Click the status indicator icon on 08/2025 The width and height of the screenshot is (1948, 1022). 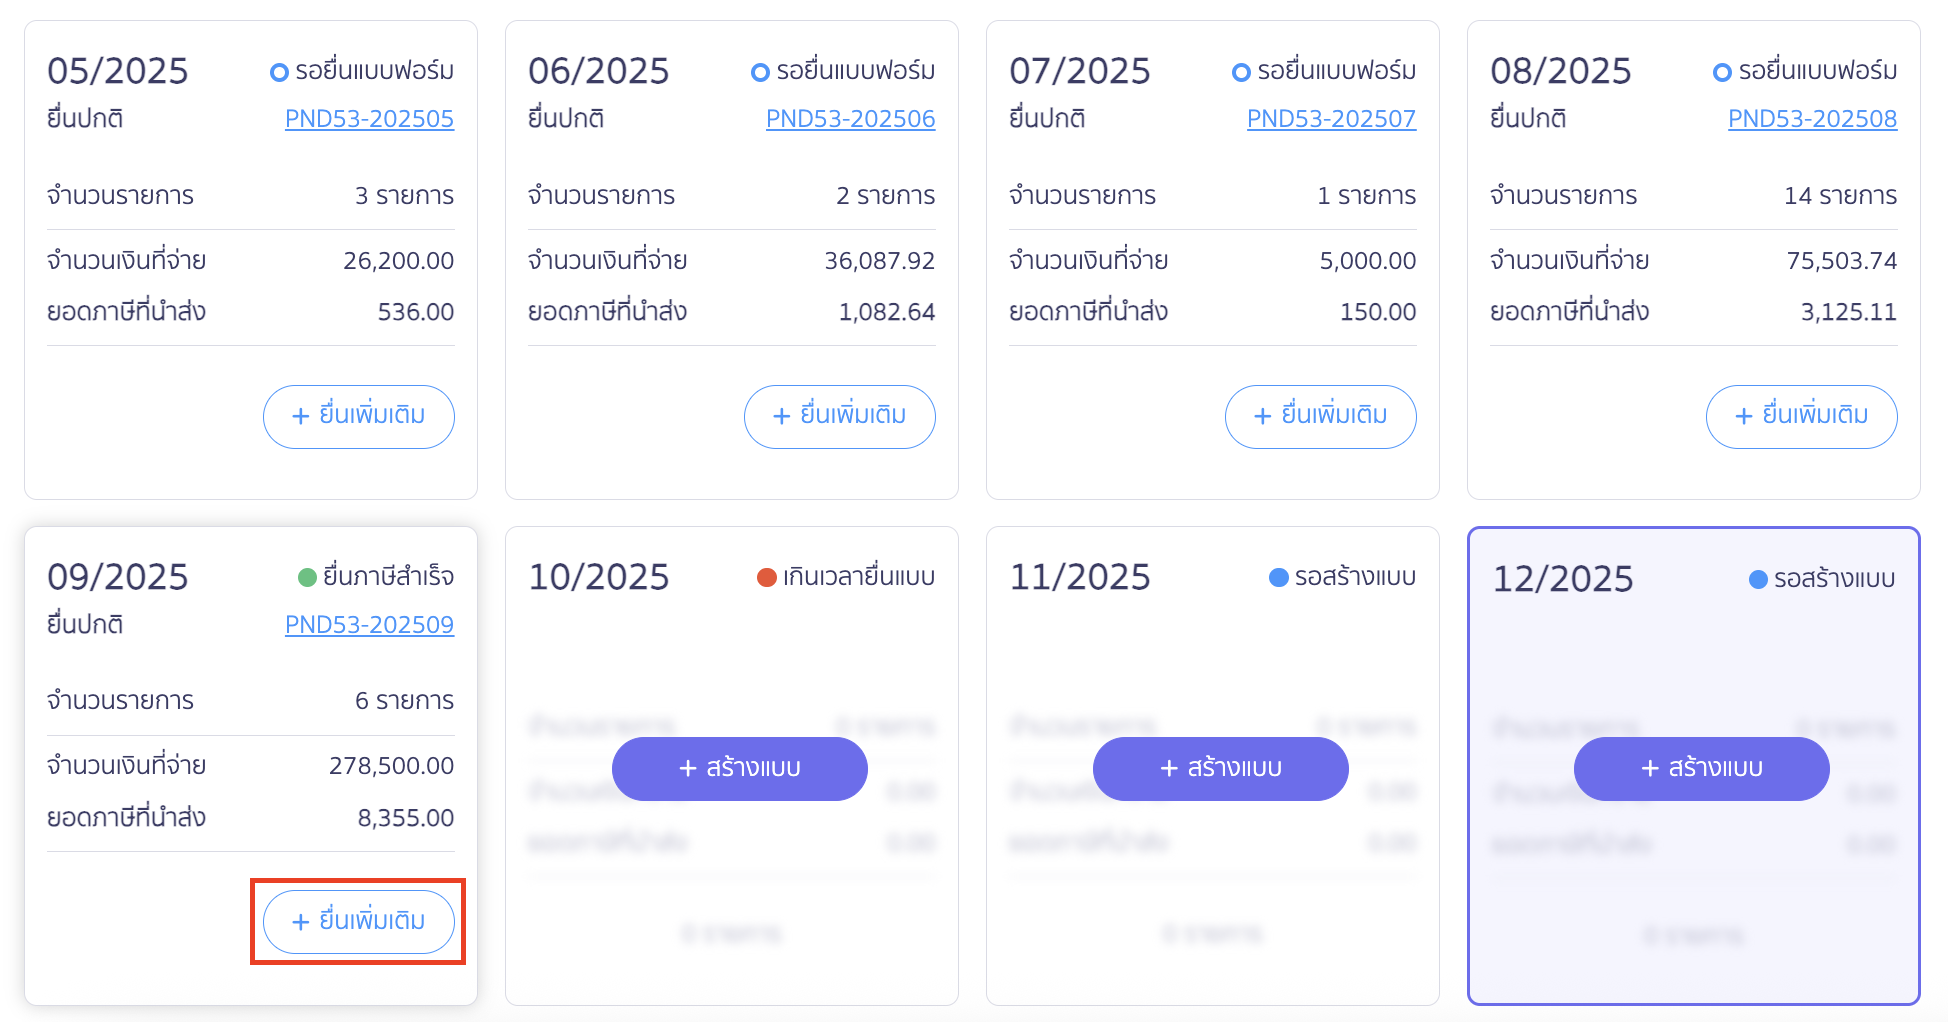(1721, 70)
